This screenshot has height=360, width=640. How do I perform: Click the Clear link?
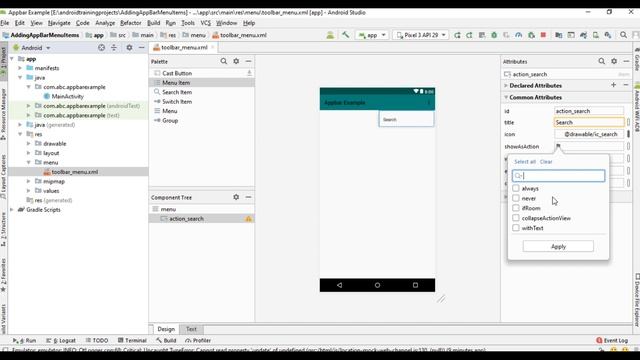click(546, 162)
